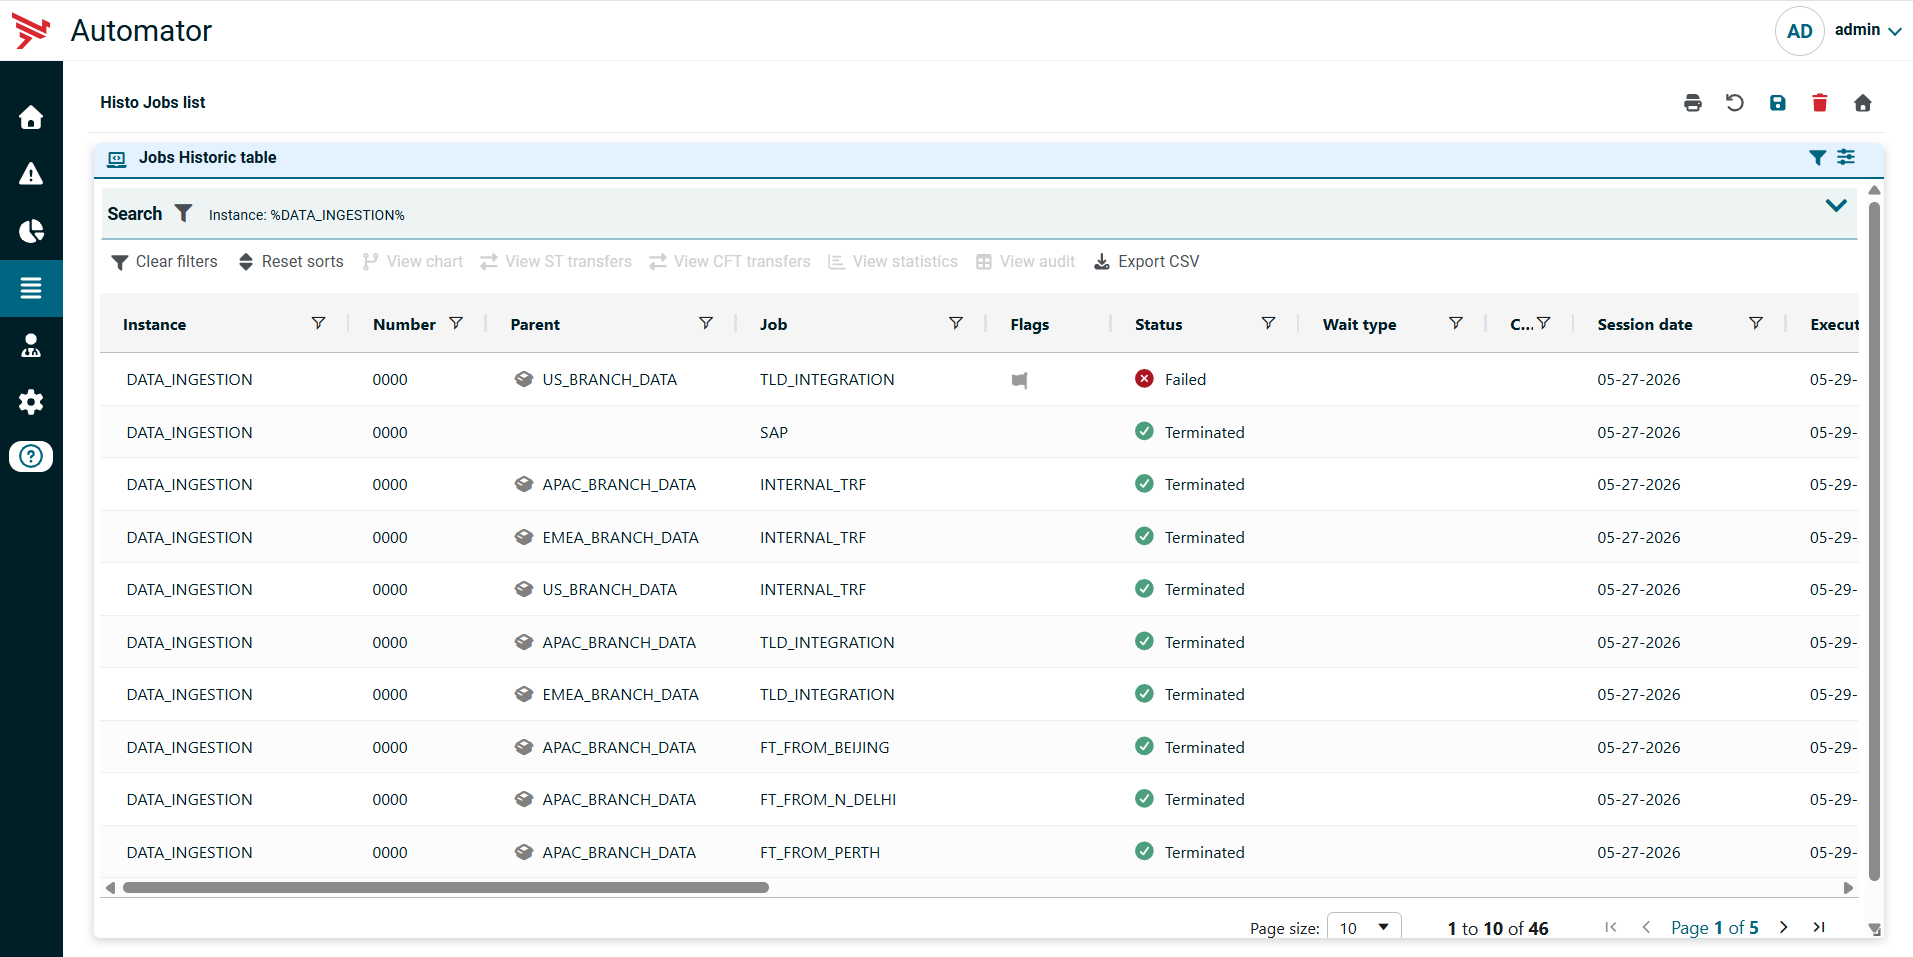Click the funnel icon next to Search
This screenshot has width=1913, height=957.
184,213
